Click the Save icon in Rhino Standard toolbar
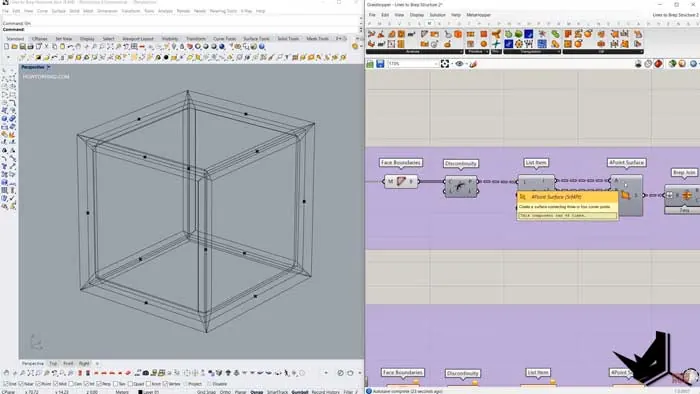700x394 pixels. pyautogui.click(x=22, y=46)
